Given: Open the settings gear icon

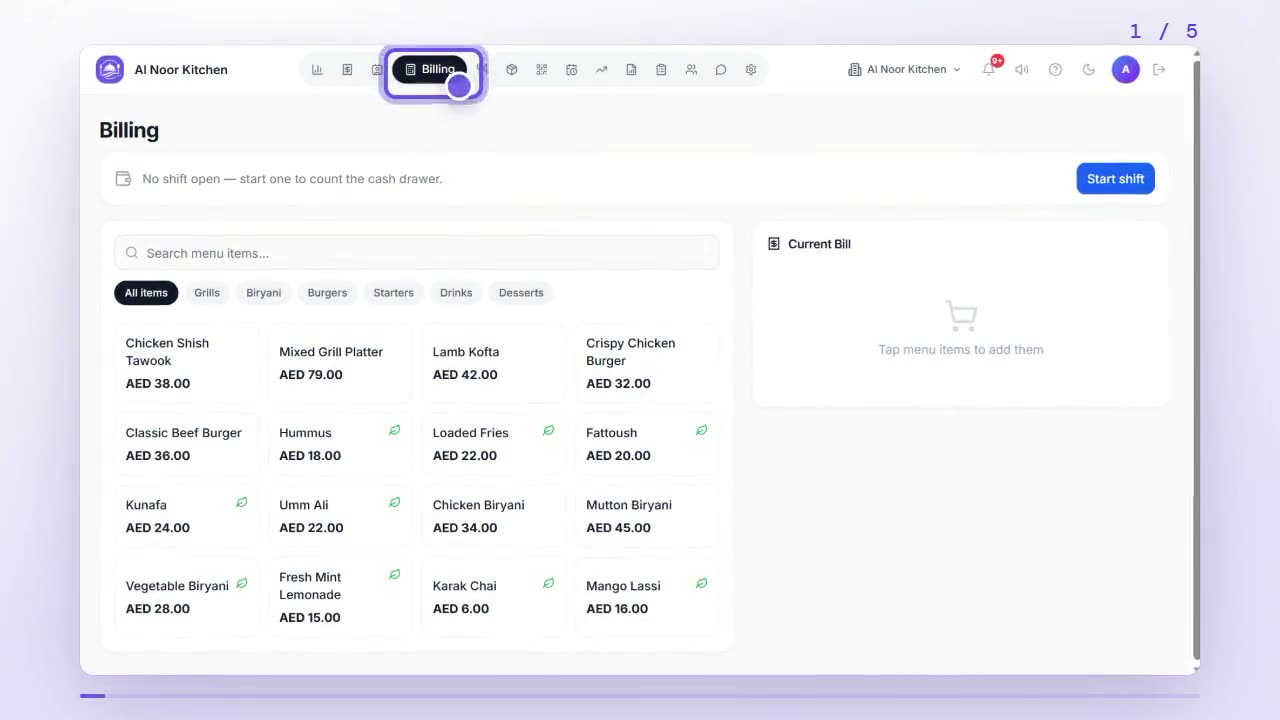Looking at the screenshot, I should pos(751,70).
